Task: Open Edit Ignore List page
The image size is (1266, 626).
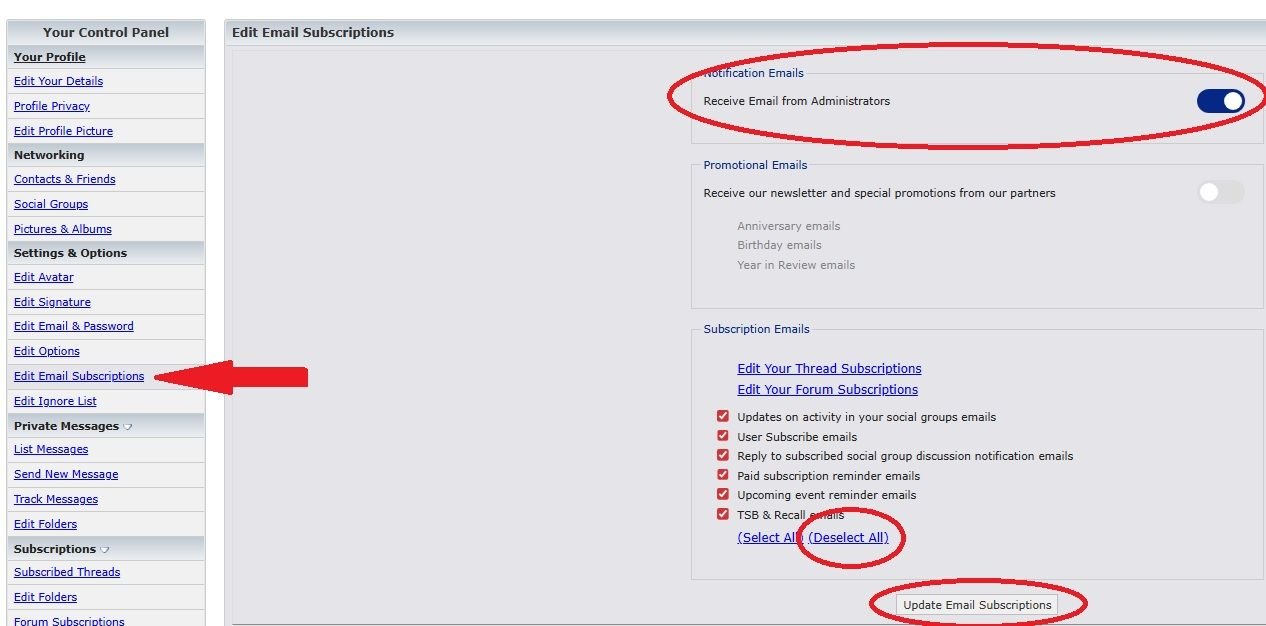Action: click(x=55, y=401)
